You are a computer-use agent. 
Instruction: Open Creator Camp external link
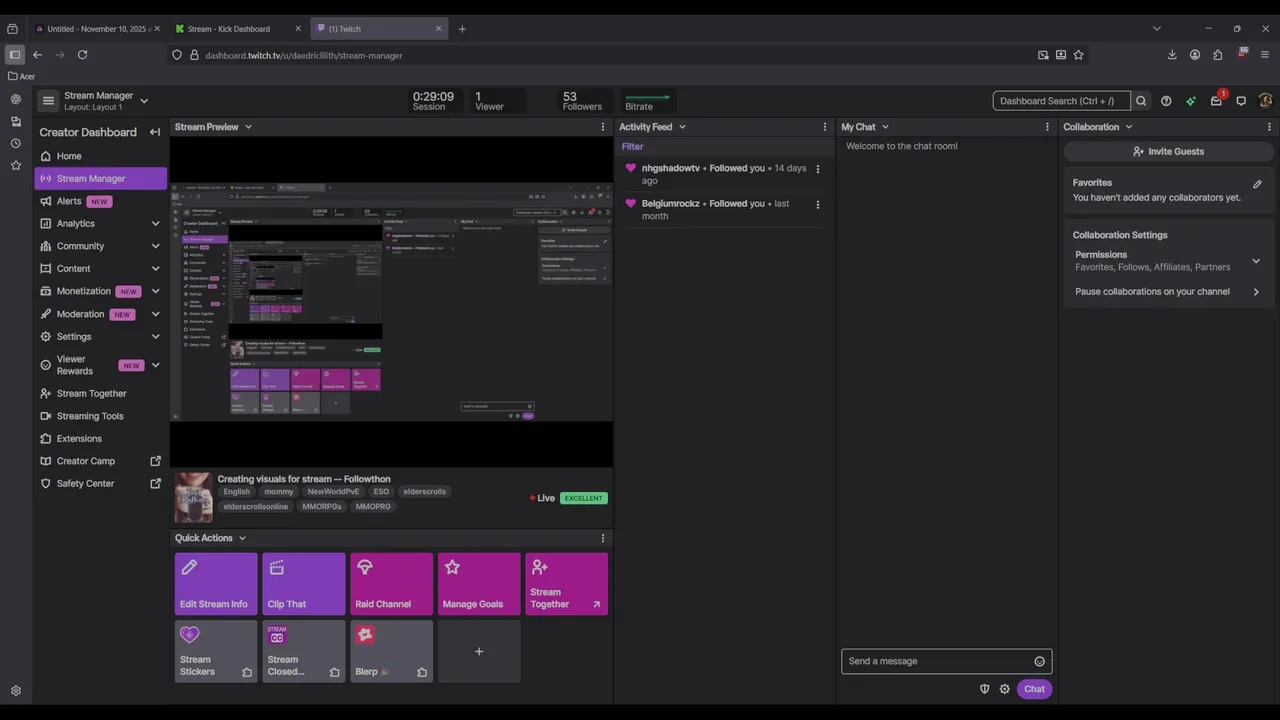(x=100, y=461)
